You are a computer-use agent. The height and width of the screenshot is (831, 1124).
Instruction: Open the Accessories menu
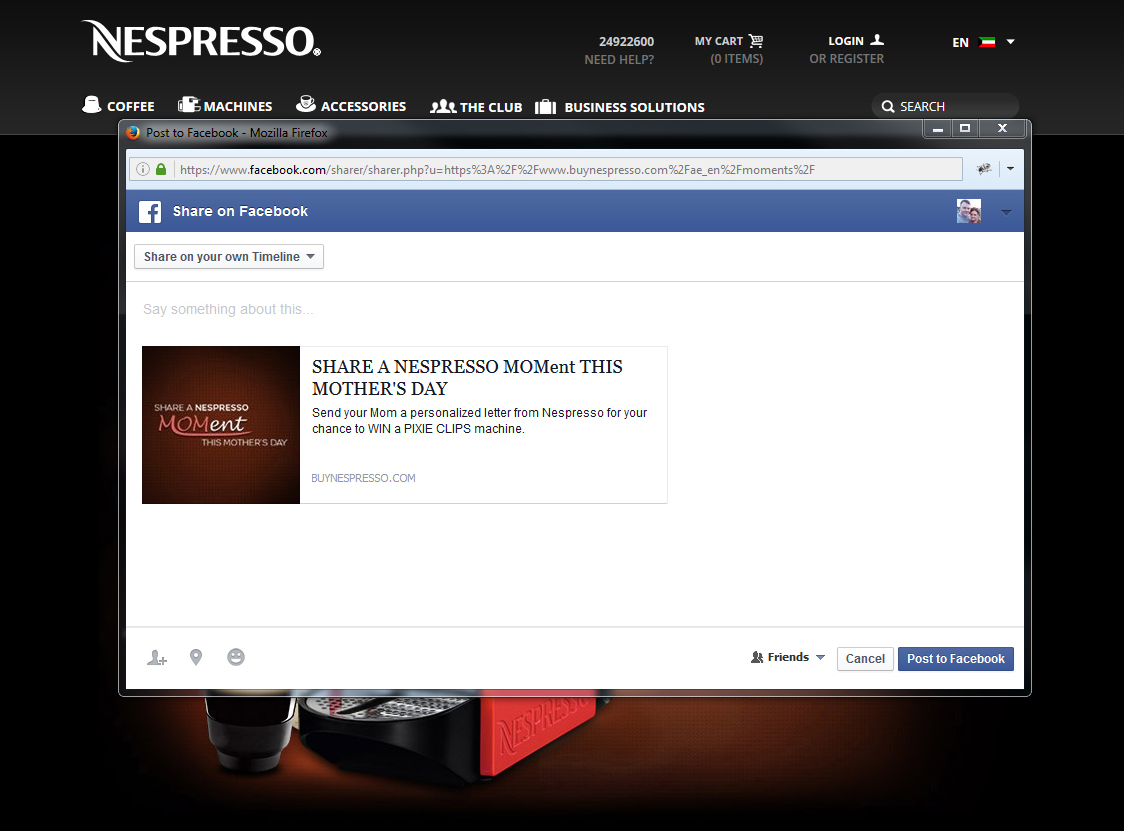click(351, 105)
